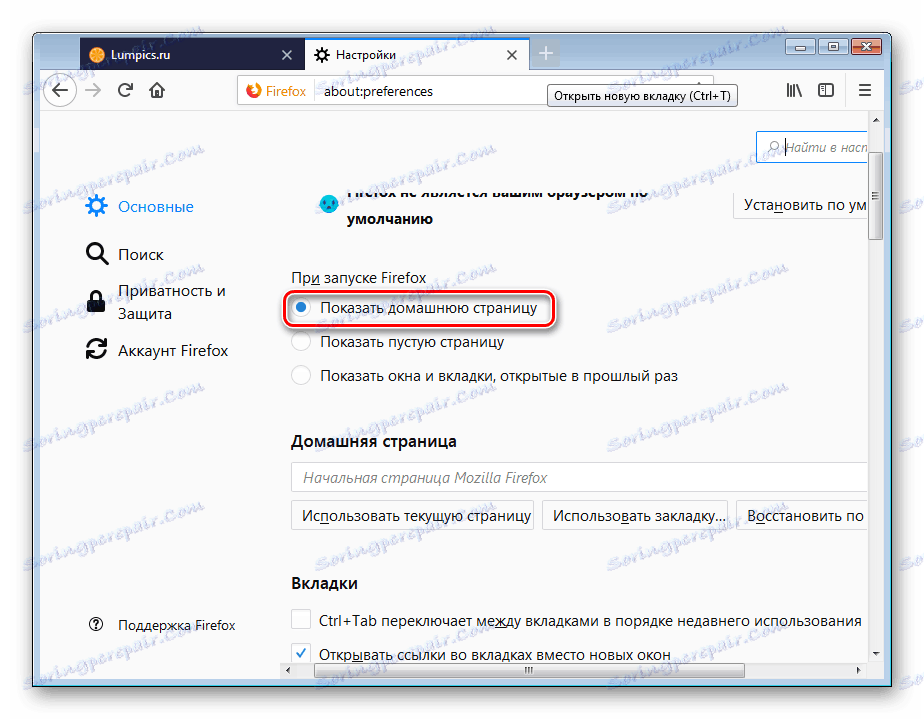This screenshot has height=719, width=924.
Task: Reload the current page
Action: tap(125, 90)
